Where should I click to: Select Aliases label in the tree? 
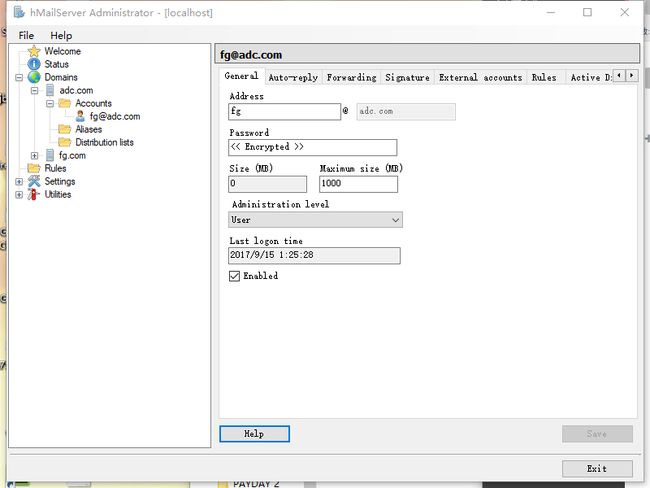click(88, 129)
